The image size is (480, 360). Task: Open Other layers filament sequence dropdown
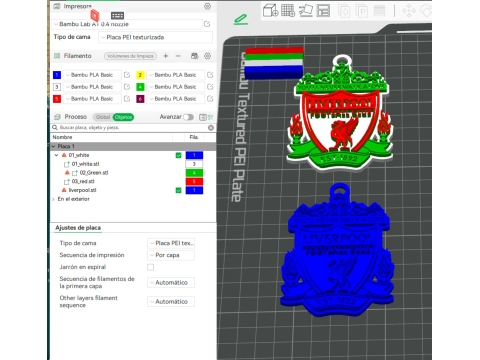[x=171, y=301]
